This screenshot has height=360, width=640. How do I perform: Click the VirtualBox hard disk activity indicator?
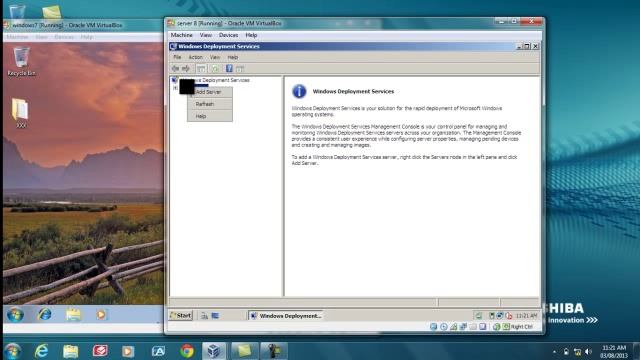(x=433, y=327)
